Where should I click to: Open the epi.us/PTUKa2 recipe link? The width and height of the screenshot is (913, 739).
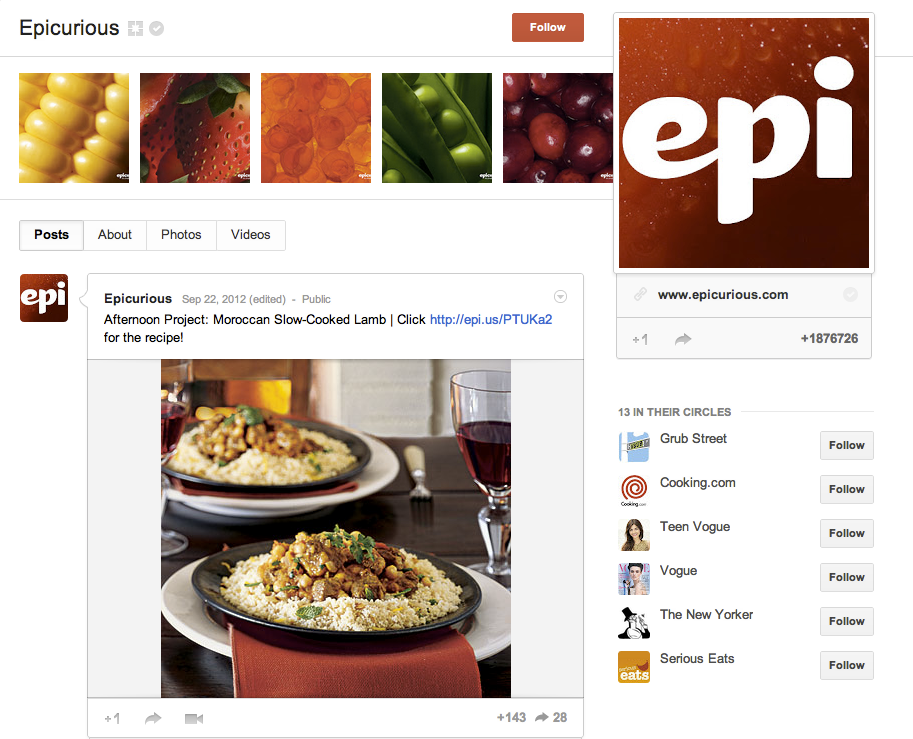(x=491, y=319)
